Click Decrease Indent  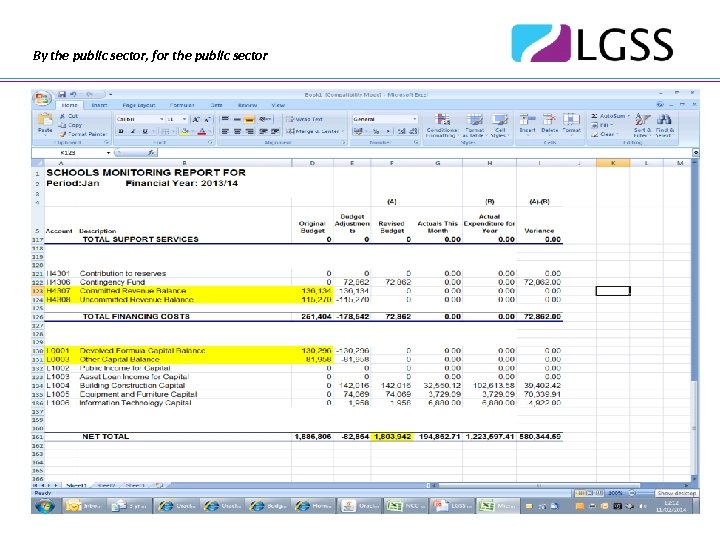pyautogui.click(x=263, y=131)
